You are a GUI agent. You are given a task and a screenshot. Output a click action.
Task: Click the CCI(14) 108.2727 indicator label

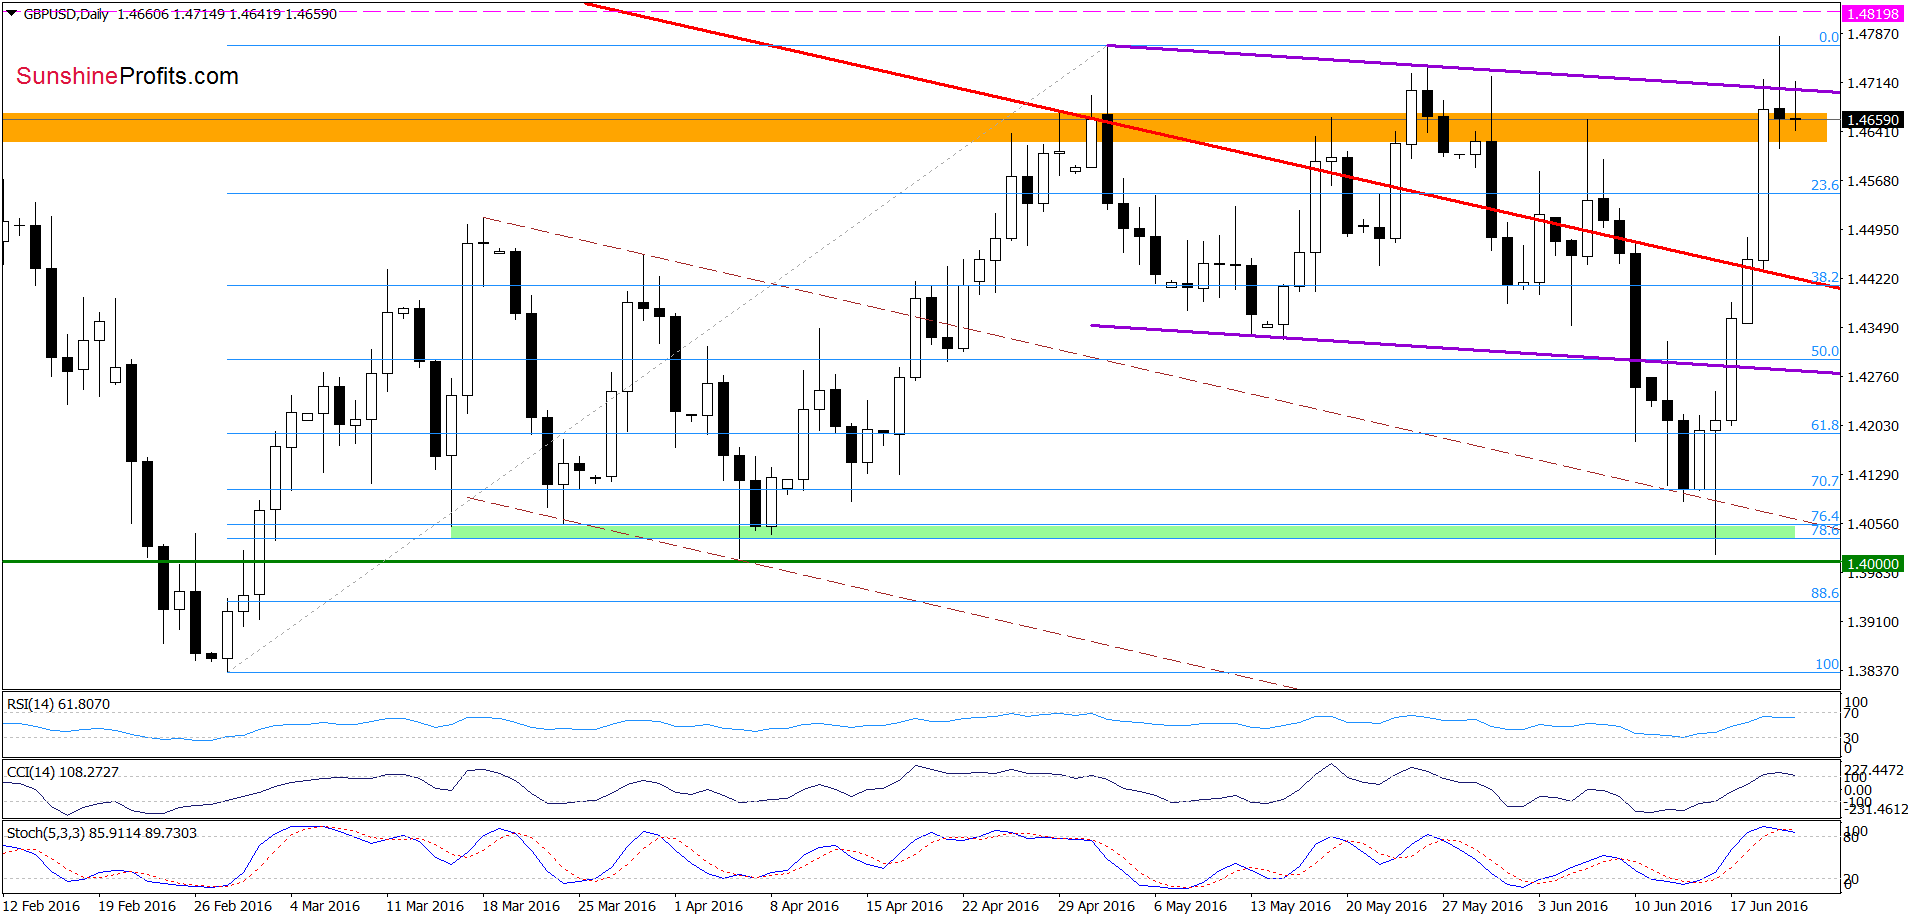pyautogui.click(x=62, y=772)
